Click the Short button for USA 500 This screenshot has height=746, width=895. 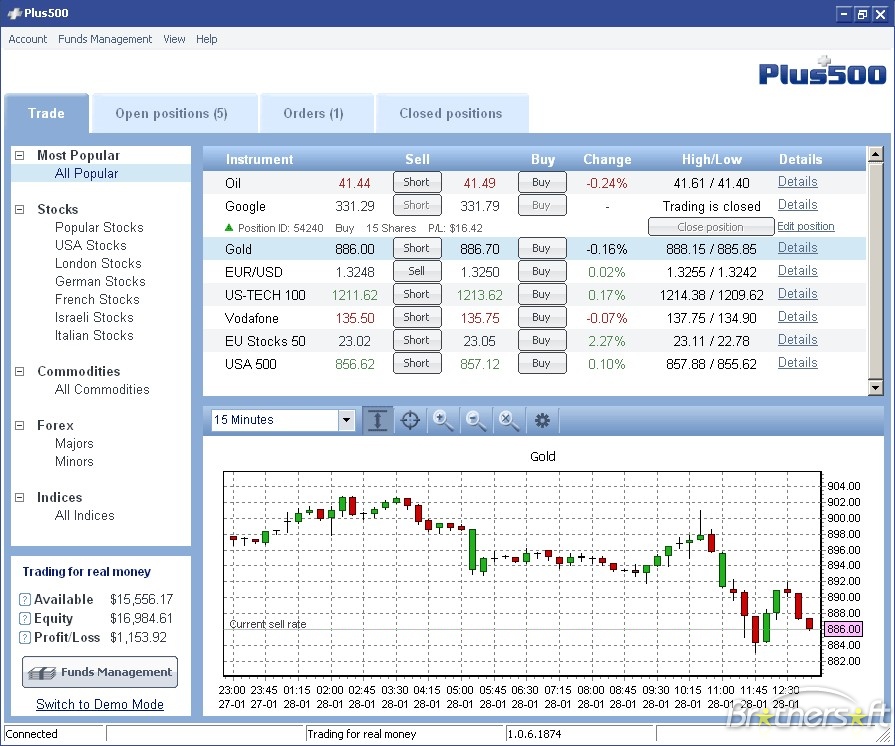point(417,363)
